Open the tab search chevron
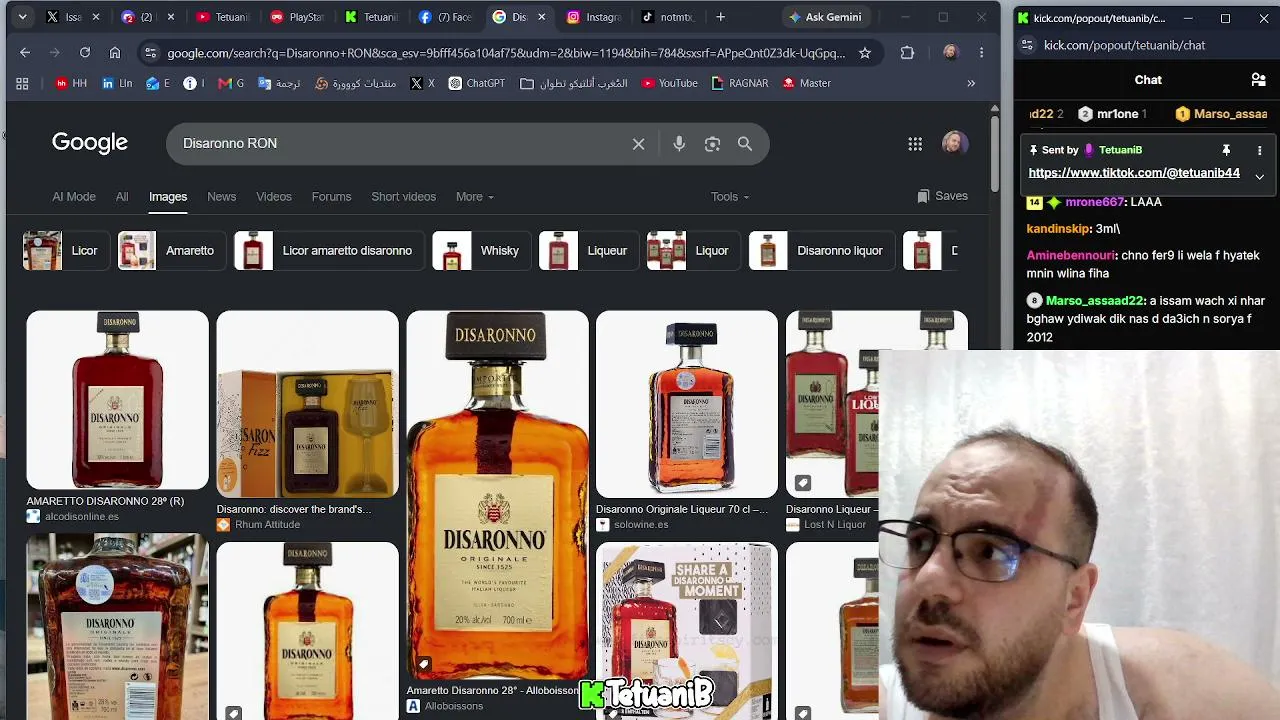 (x=22, y=17)
